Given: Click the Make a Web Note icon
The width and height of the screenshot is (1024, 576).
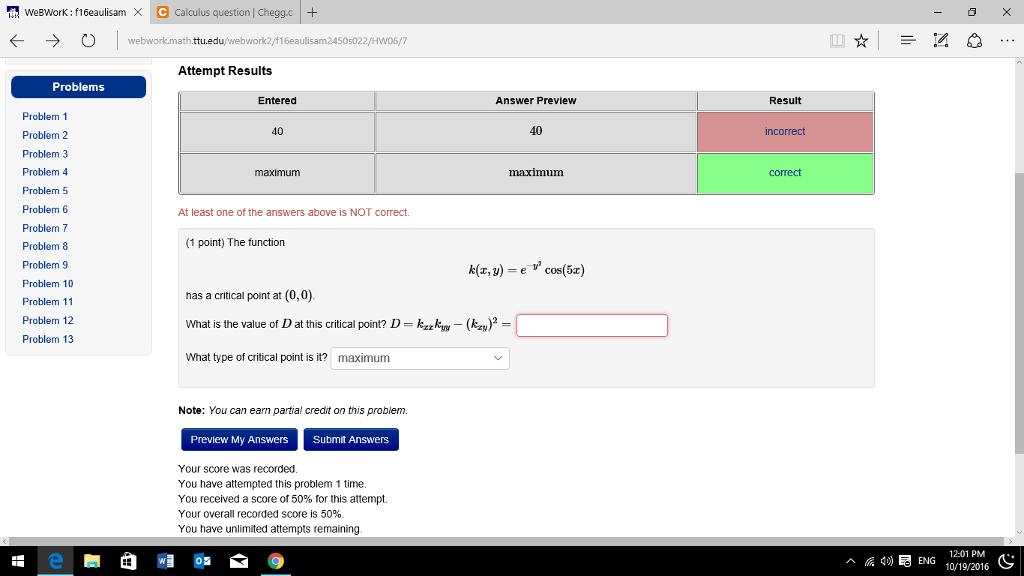Looking at the screenshot, I should 940,40.
